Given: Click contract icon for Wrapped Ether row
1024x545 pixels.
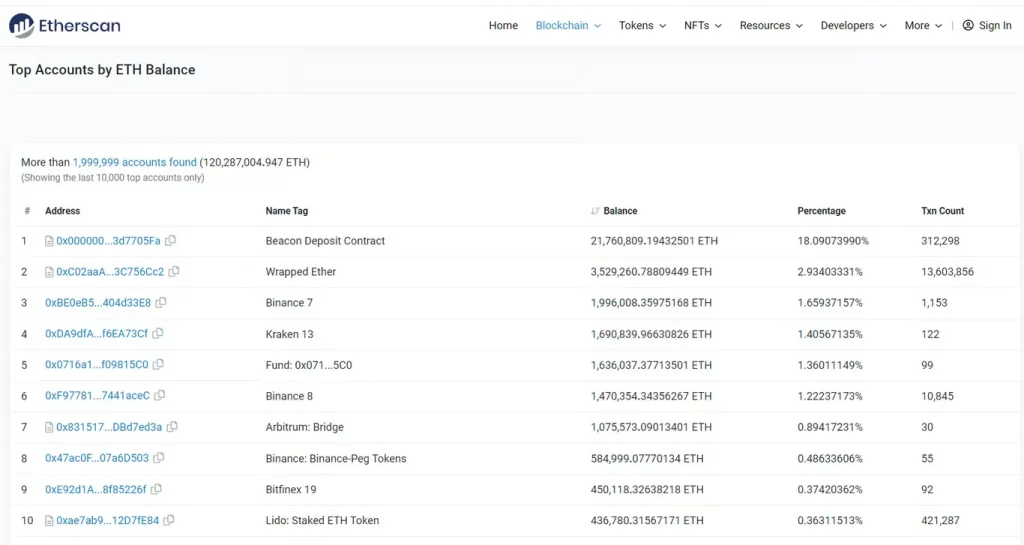Looking at the screenshot, I should point(49,272).
